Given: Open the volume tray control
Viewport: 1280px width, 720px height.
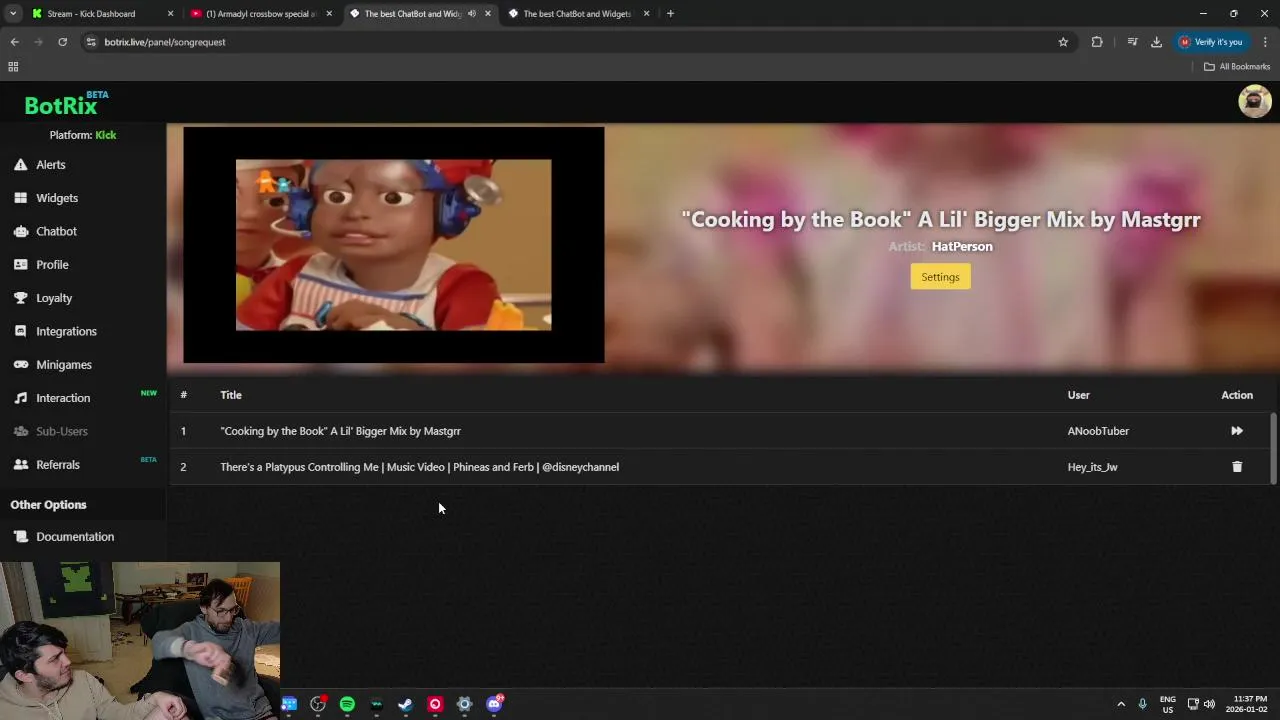Looking at the screenshot, I should pos(1209,704).
